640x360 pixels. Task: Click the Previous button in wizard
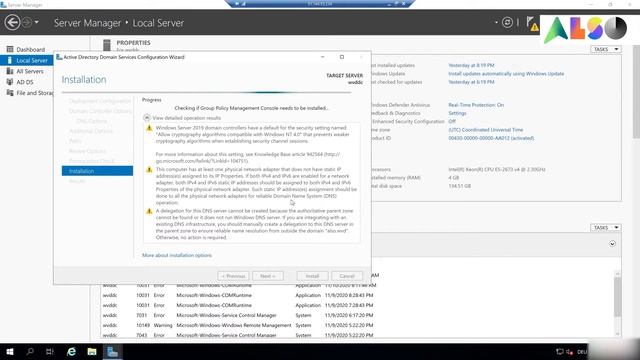(233, 276)
